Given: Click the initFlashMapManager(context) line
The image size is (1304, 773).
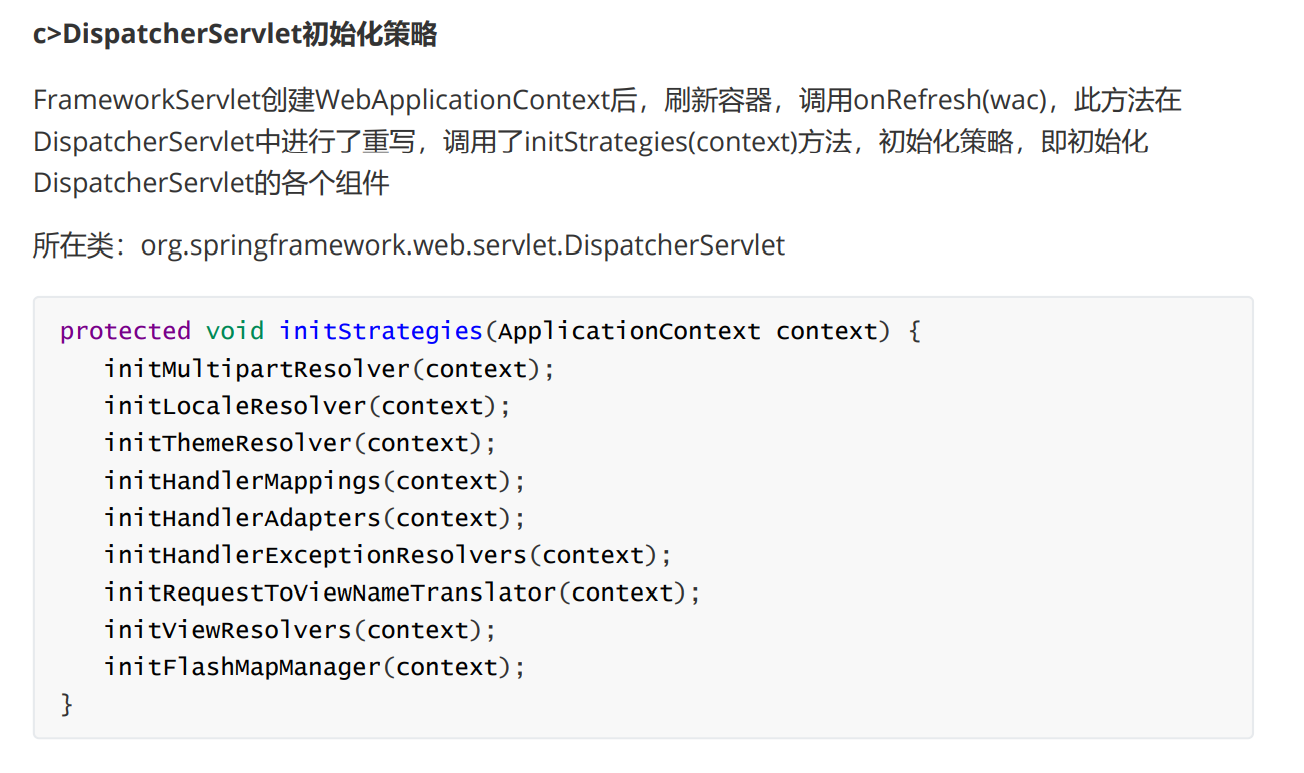Looking at the screenshot, I should click(314, 667).
